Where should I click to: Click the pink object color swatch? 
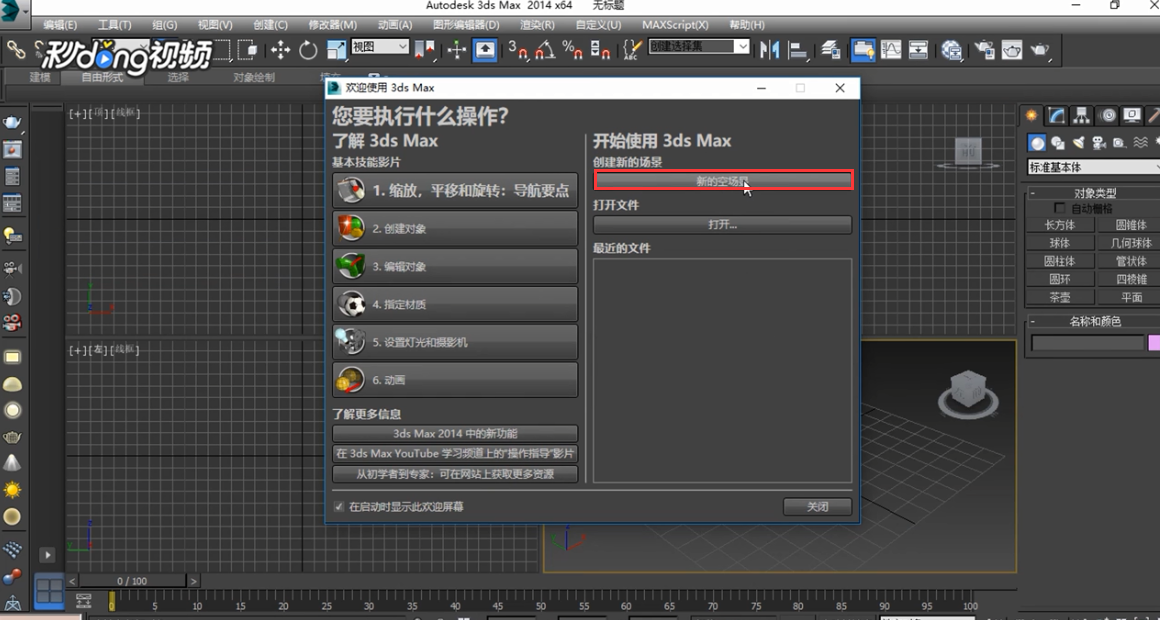coord(1154,343)
